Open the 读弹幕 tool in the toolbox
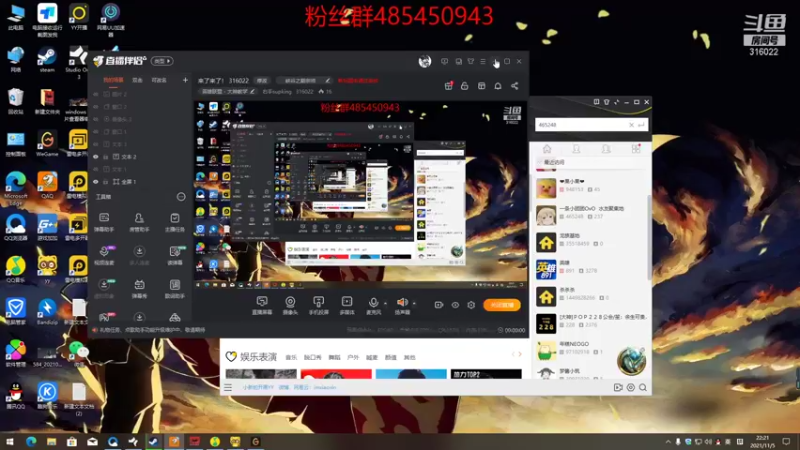800x450 pixels. click(174, 255)
